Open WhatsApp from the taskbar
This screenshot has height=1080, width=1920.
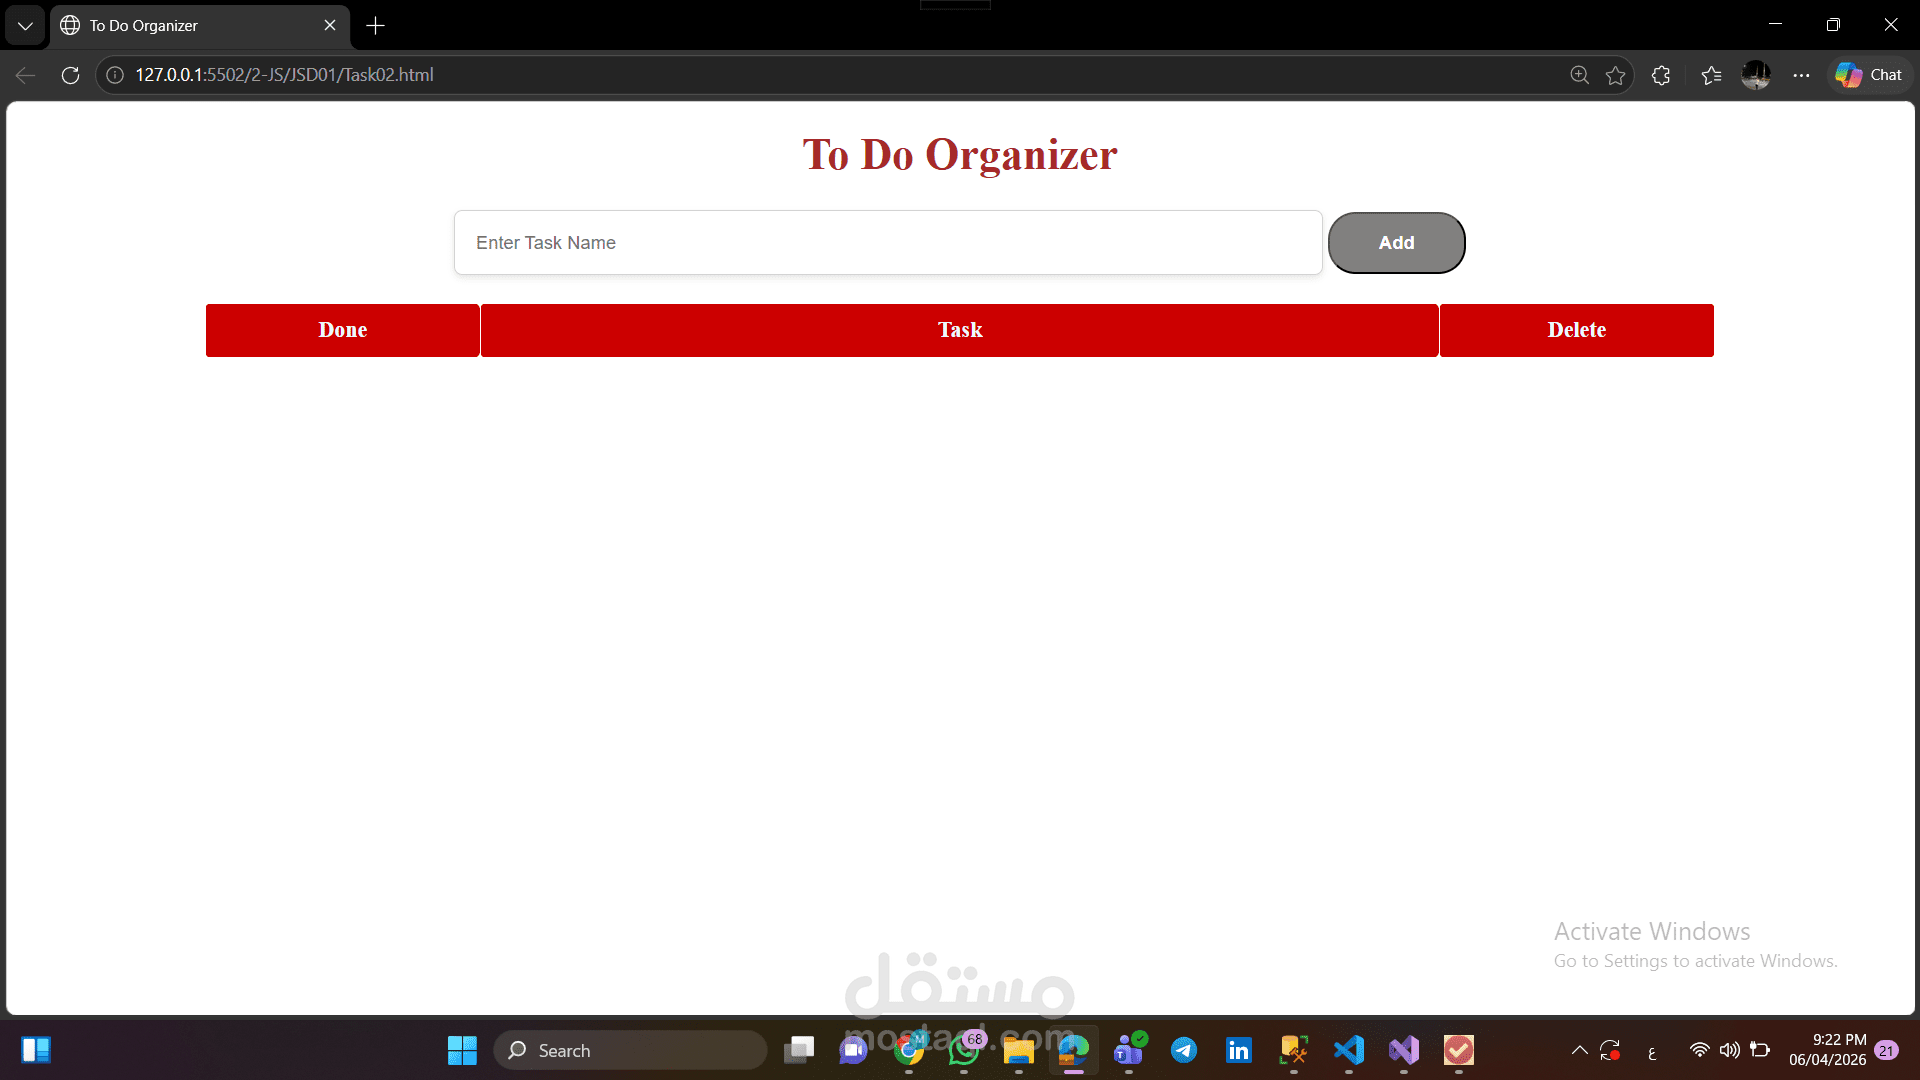[964, 1050]
